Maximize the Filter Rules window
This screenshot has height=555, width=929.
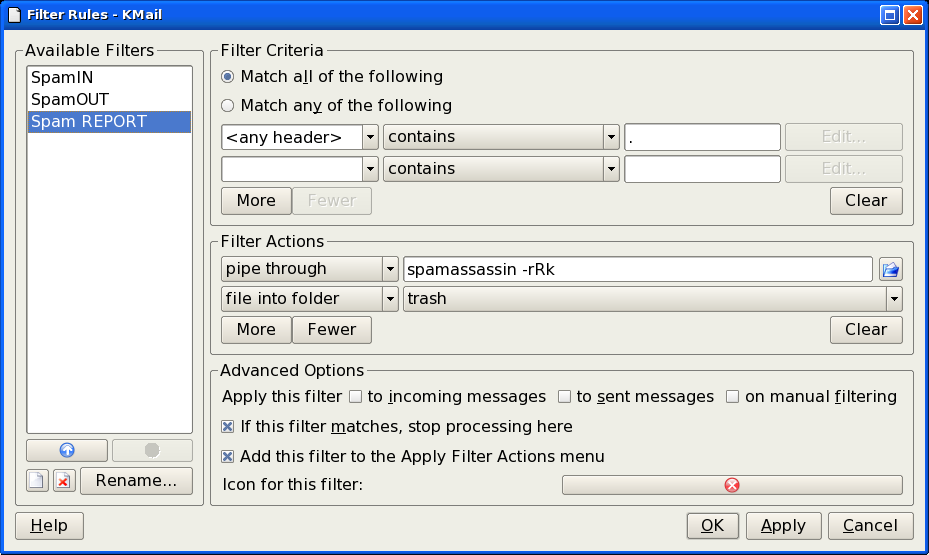click(x=889, y=15)
